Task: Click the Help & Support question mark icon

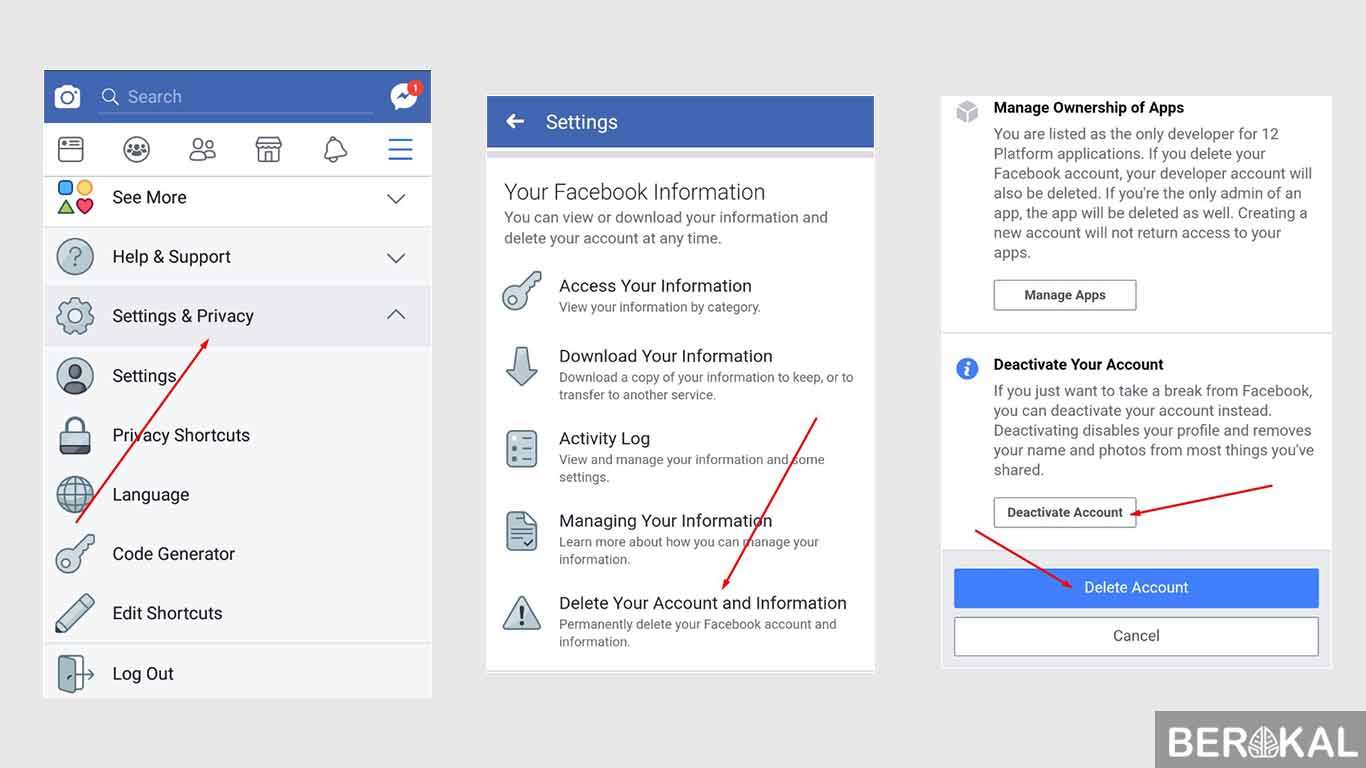Action: pos(75,257)
